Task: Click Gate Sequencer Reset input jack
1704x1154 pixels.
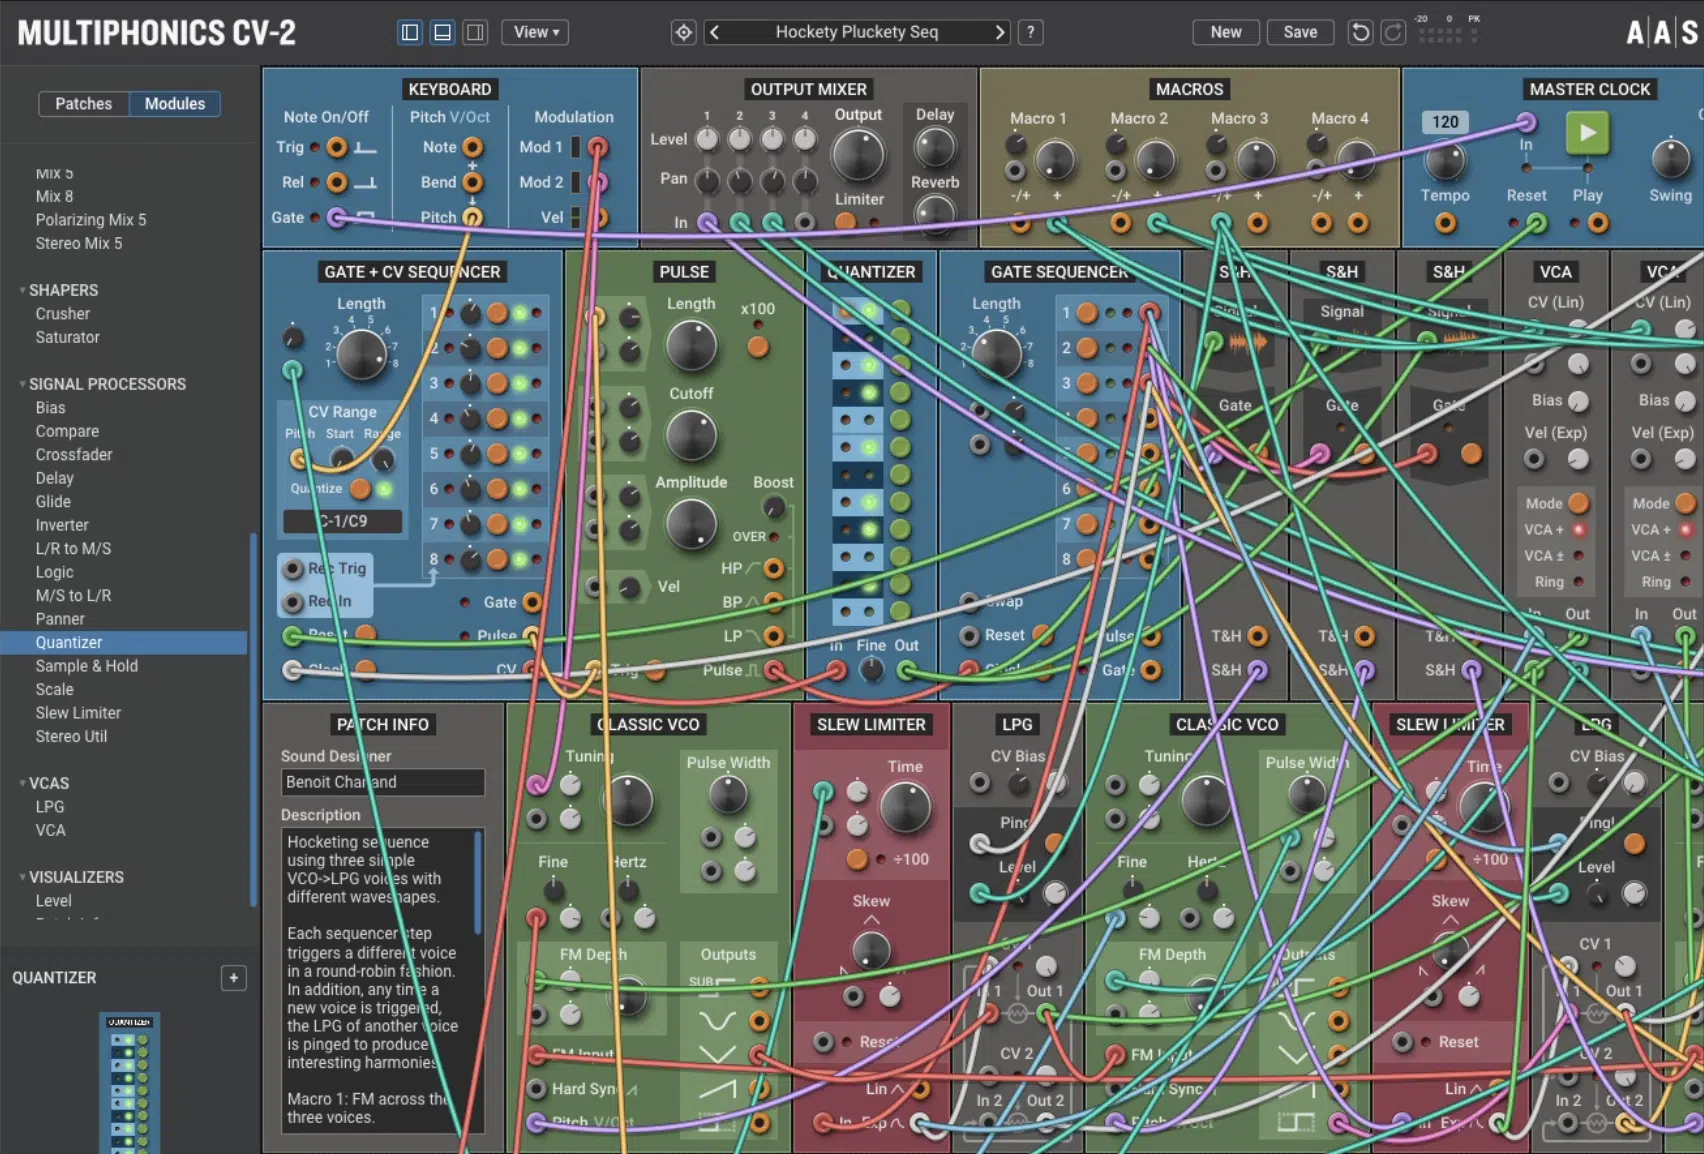Action: [969, 635]
